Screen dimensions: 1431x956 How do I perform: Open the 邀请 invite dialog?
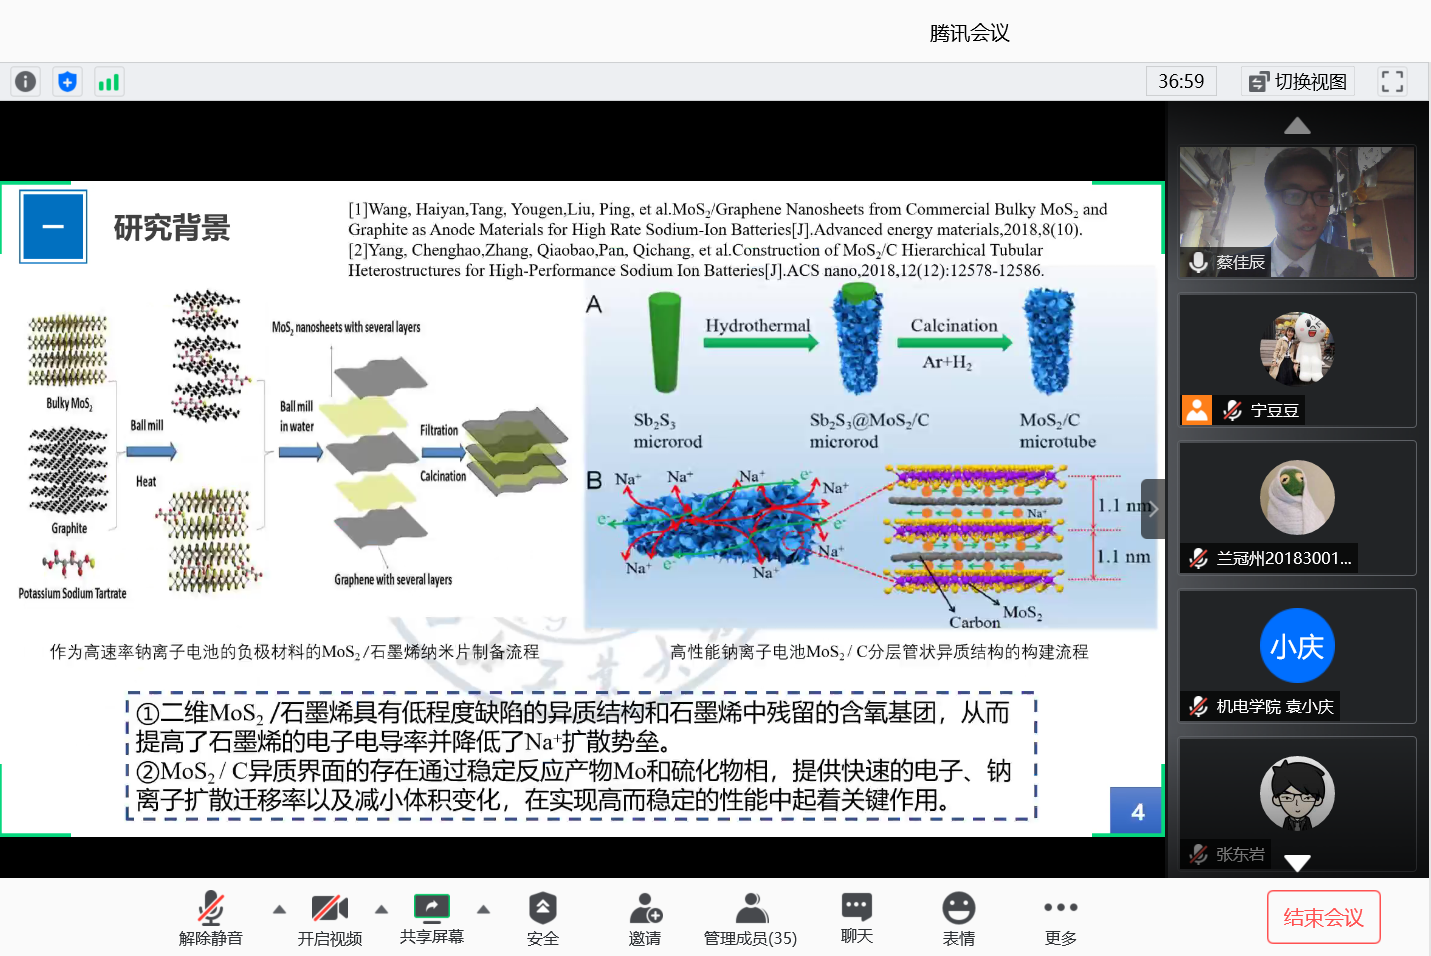(645, 918)
